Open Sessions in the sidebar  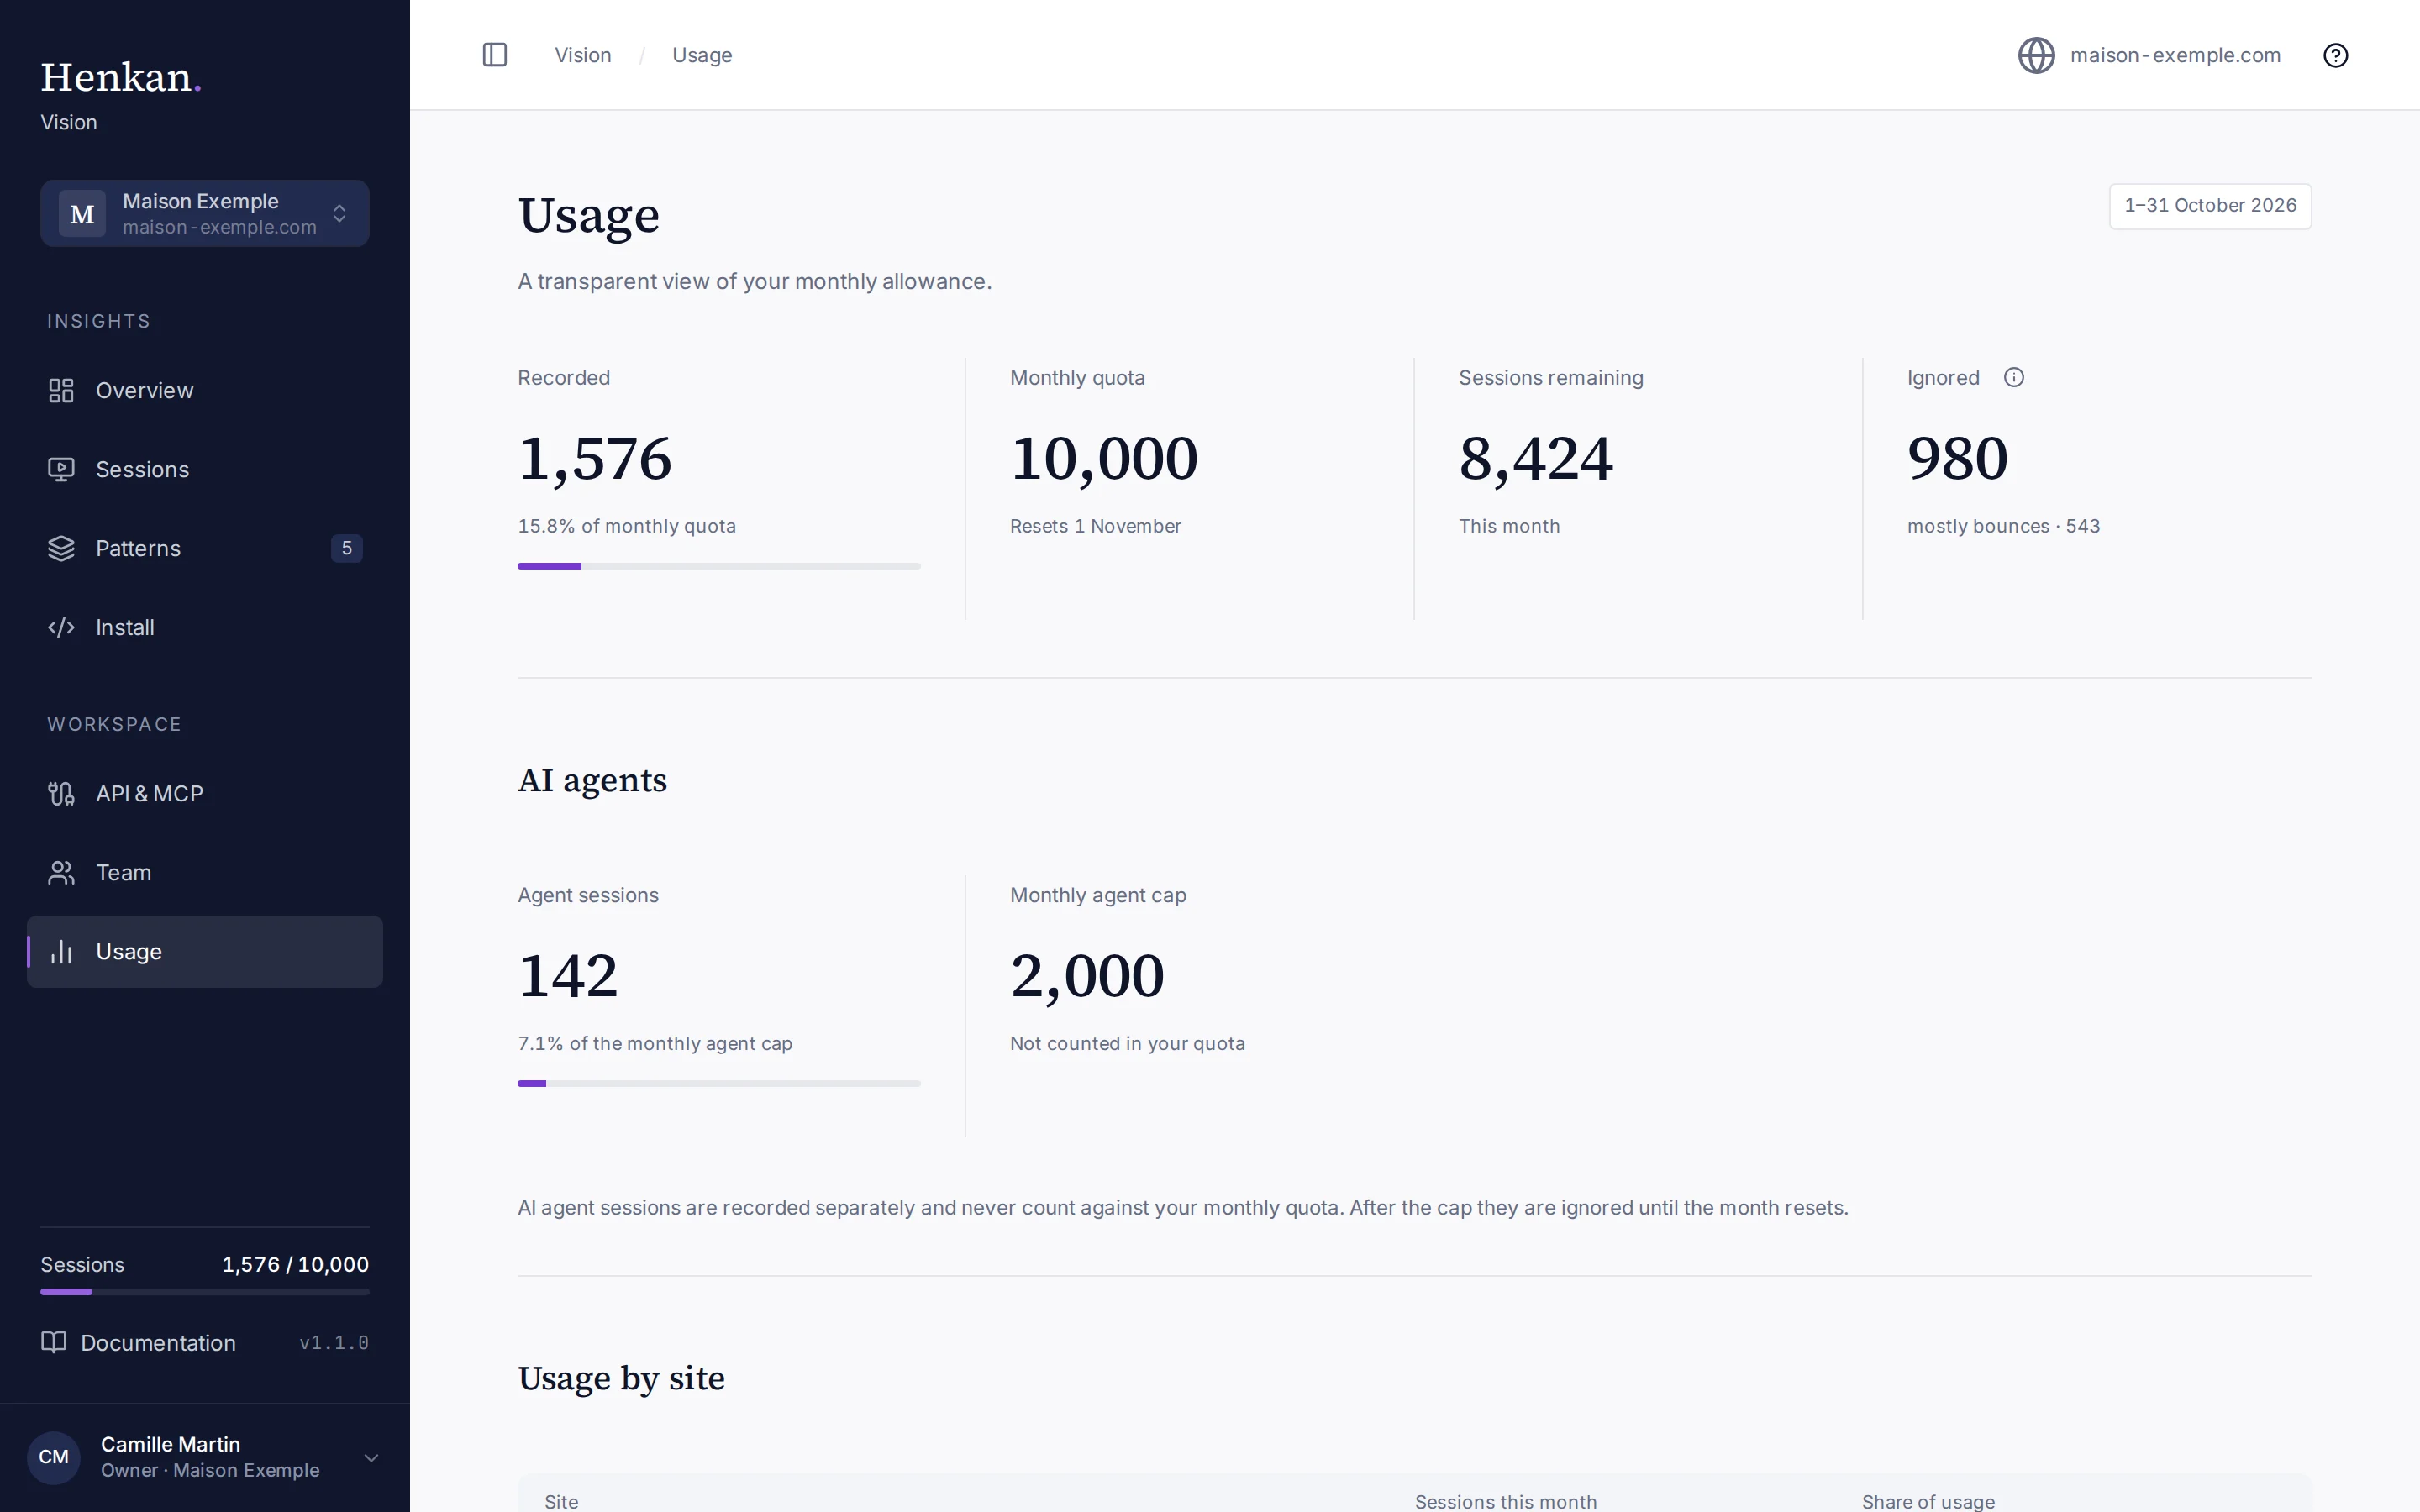[x=205, y=469]
